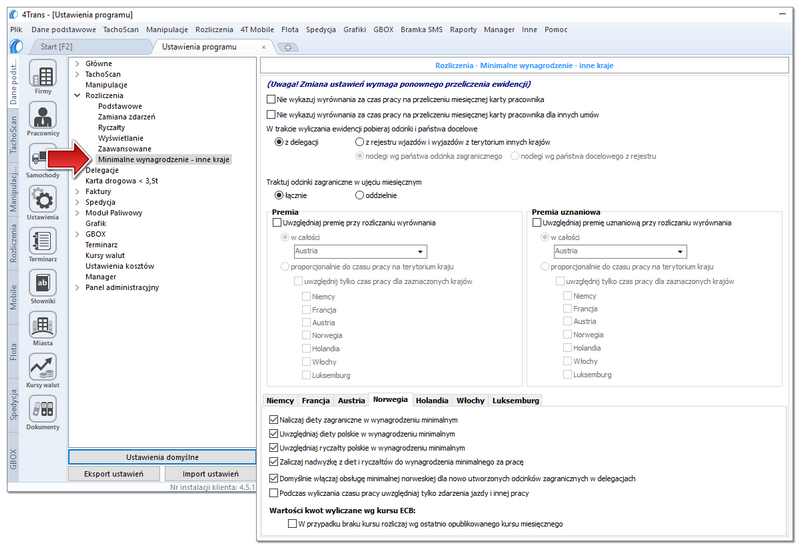
Task: Uncheck 'Naliczaj diety zagraniczne' checkbox
Action: click(x=273, y=420)
